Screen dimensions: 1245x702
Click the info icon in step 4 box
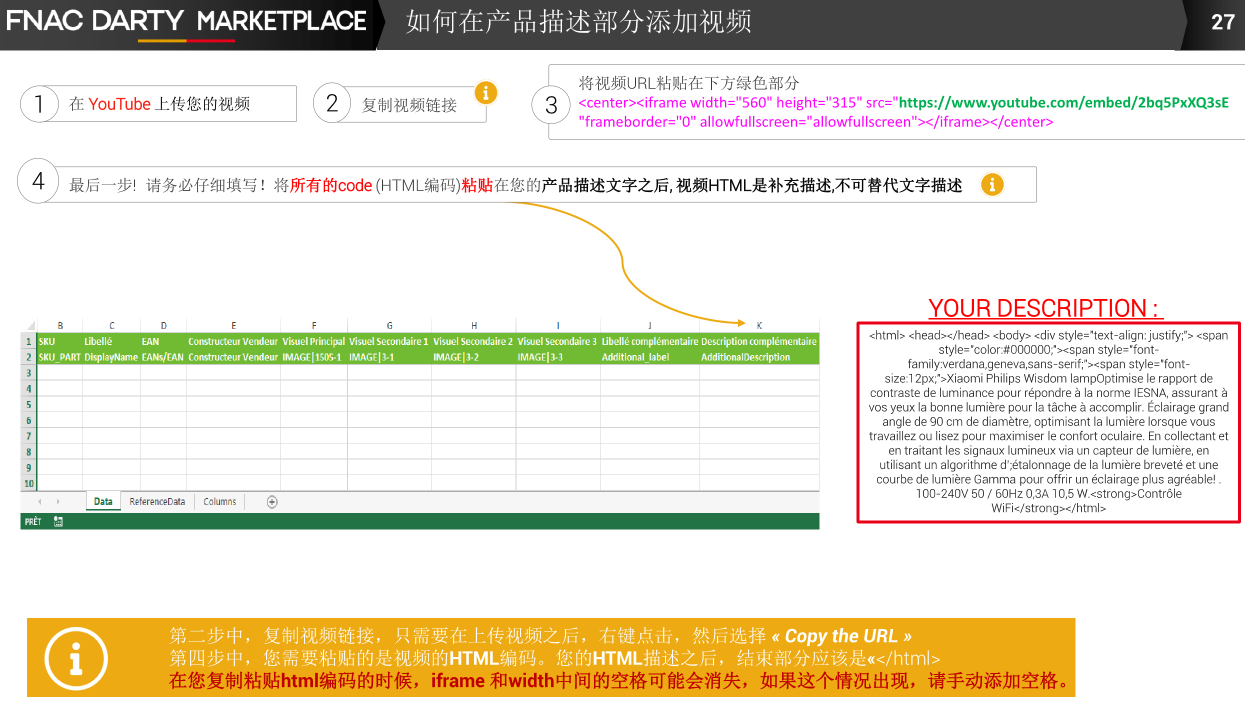pos(991,185)
